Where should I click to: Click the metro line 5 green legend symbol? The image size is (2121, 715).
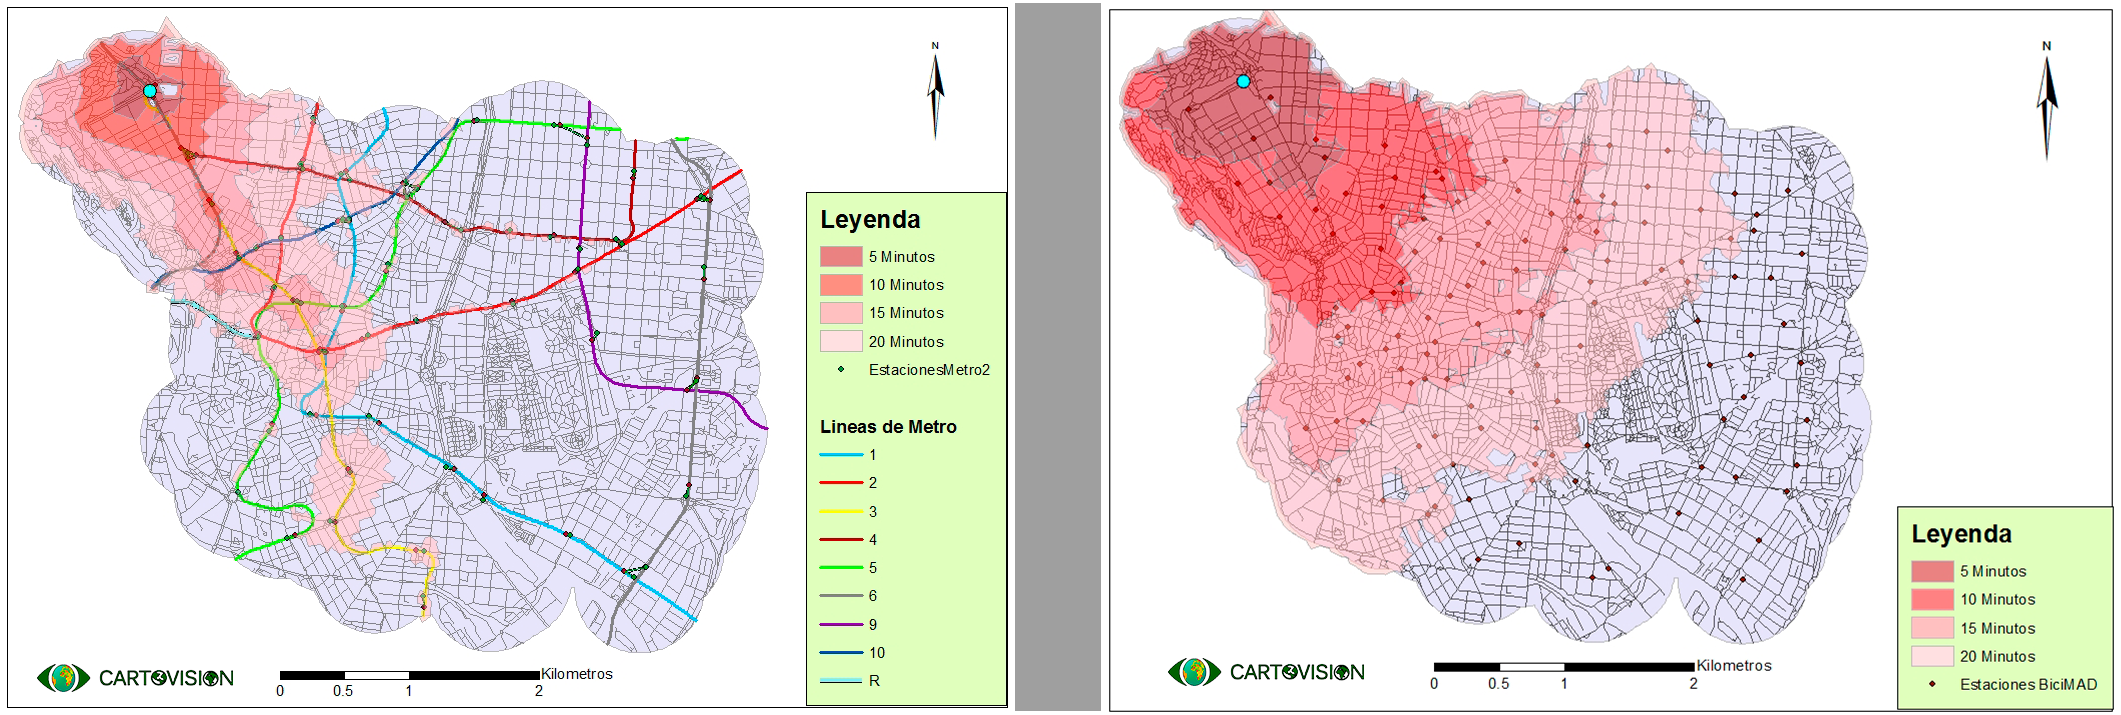click(x=841, y=567)
